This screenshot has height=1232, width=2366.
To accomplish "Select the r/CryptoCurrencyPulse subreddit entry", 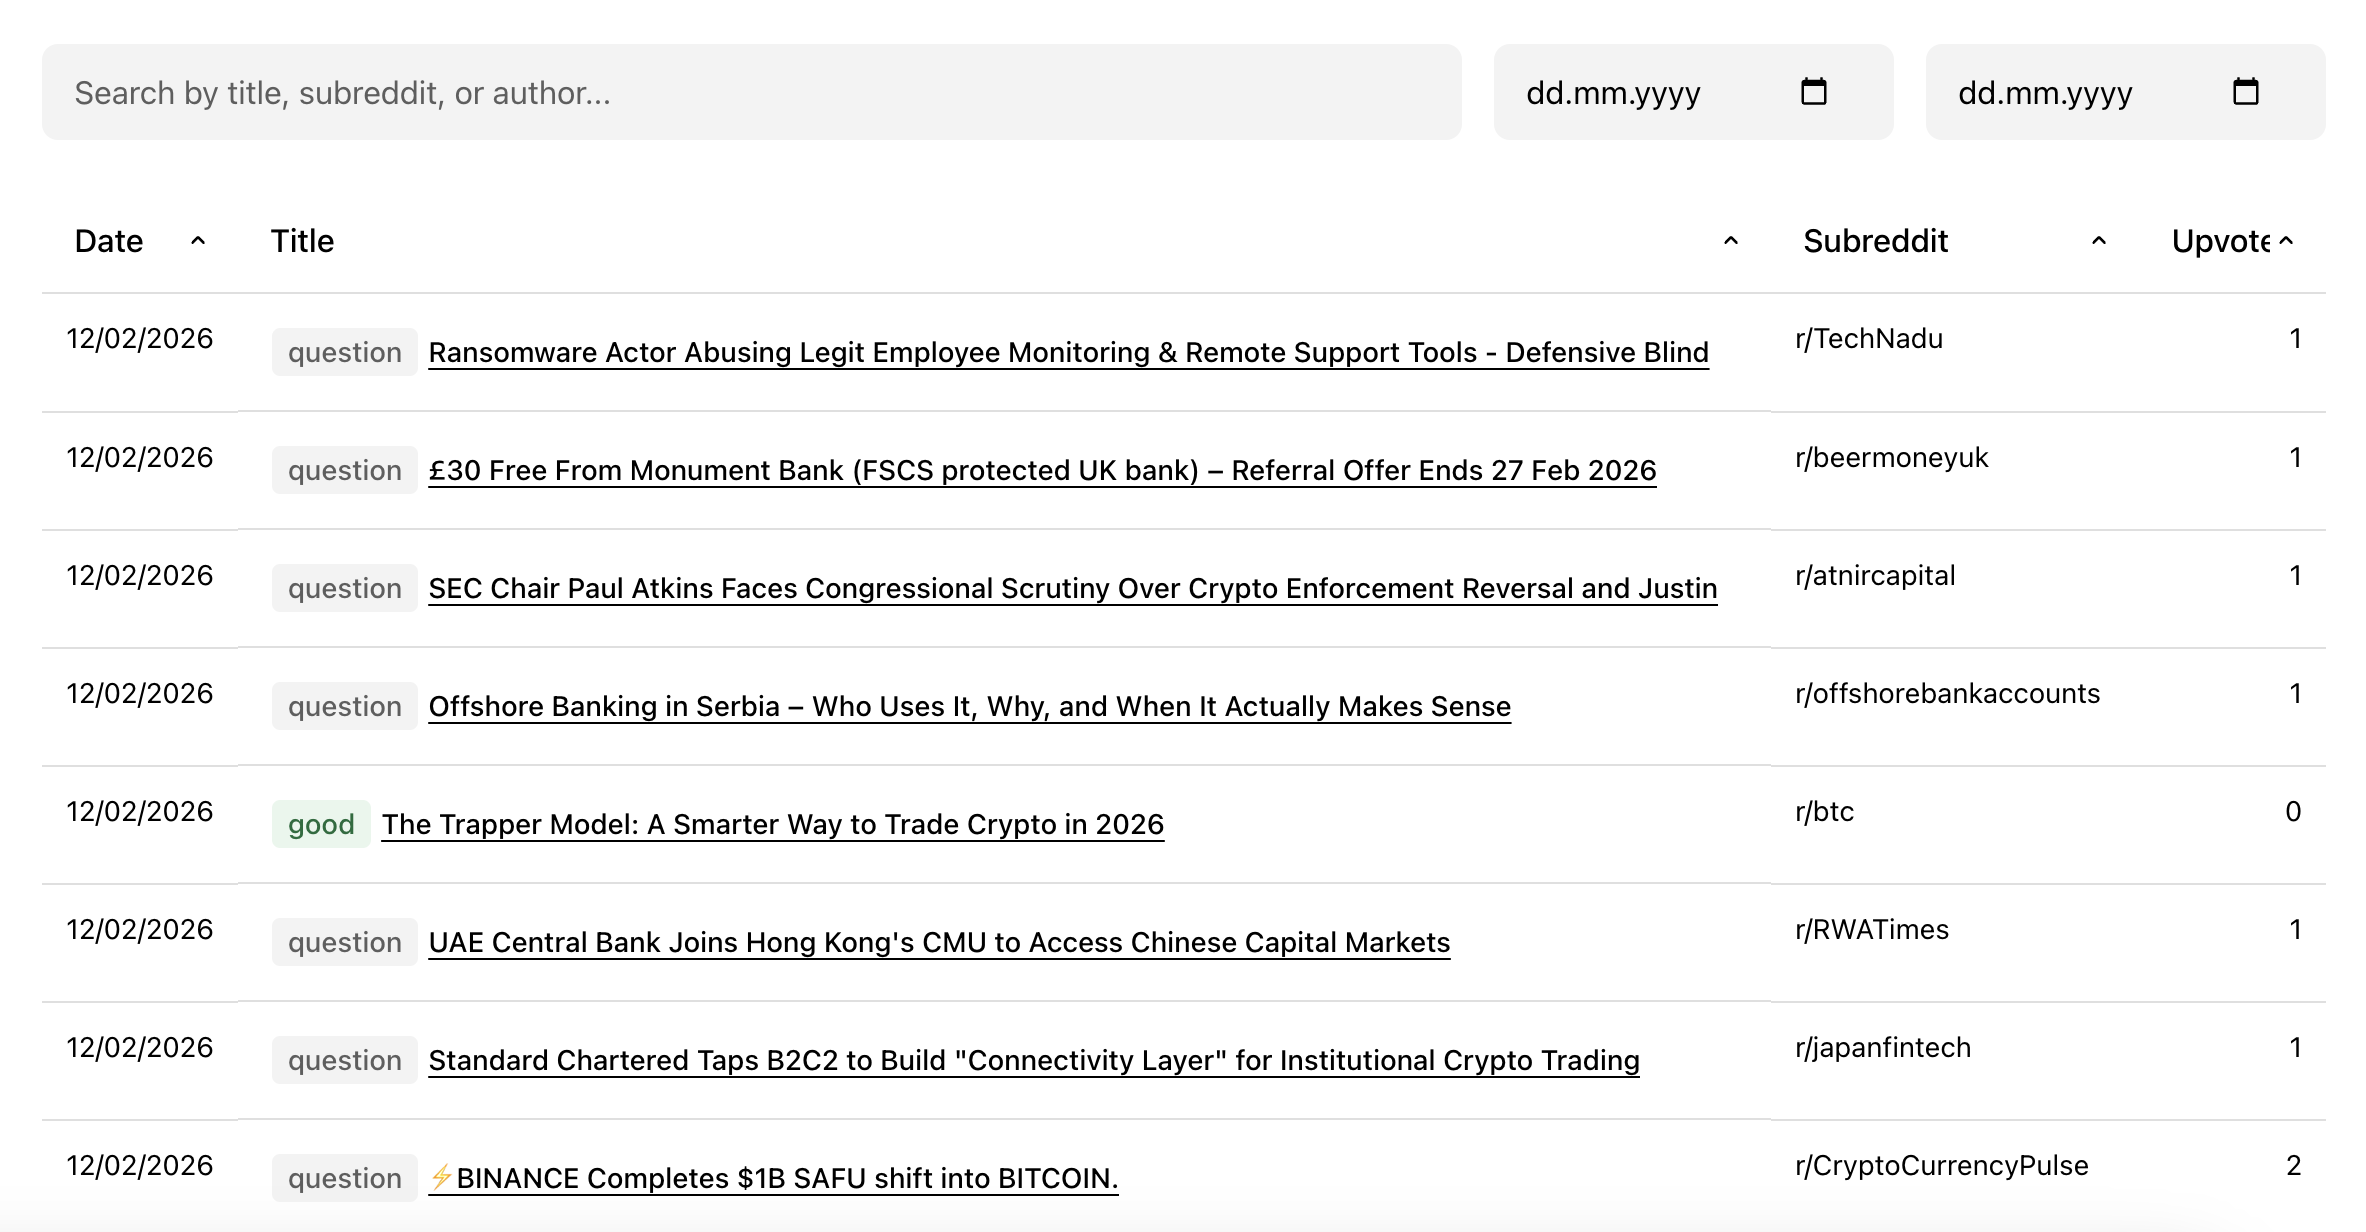I will (1942, 1165).
